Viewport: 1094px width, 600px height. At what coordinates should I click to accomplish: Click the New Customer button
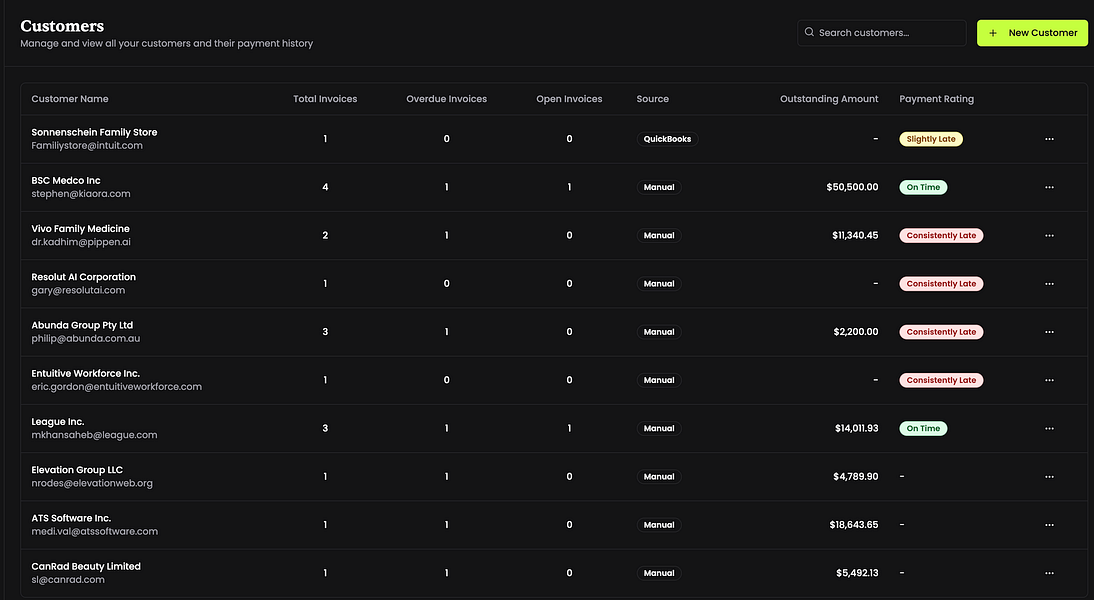coord(1032,33)
